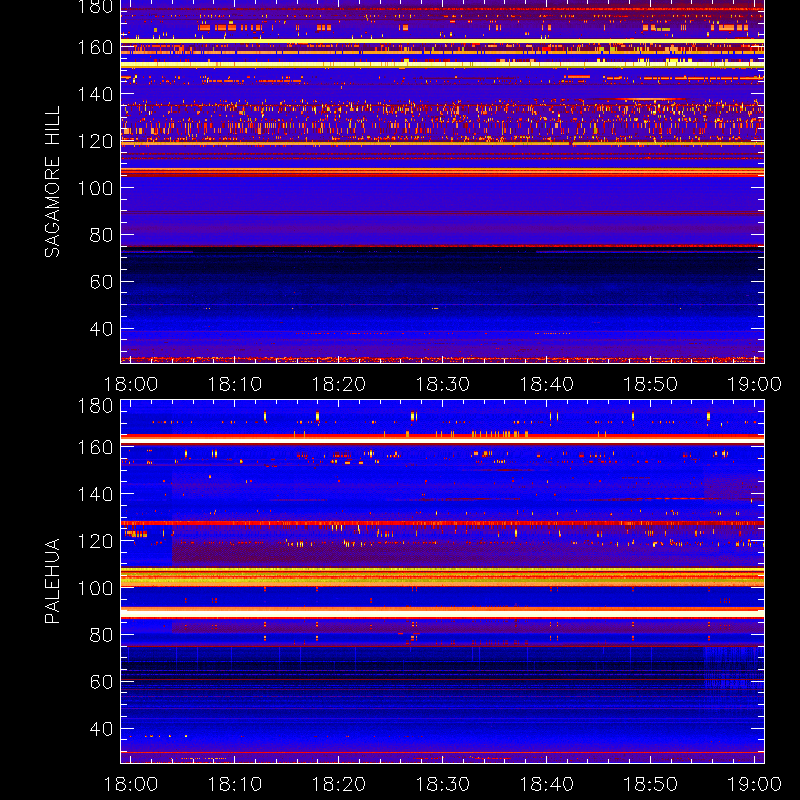Image resolution: width=800 pixels, height=800 pixels.
Task: Click the 18:00 time label below Palehua plot
Action: pyautogui.click(x=131, y=784)
